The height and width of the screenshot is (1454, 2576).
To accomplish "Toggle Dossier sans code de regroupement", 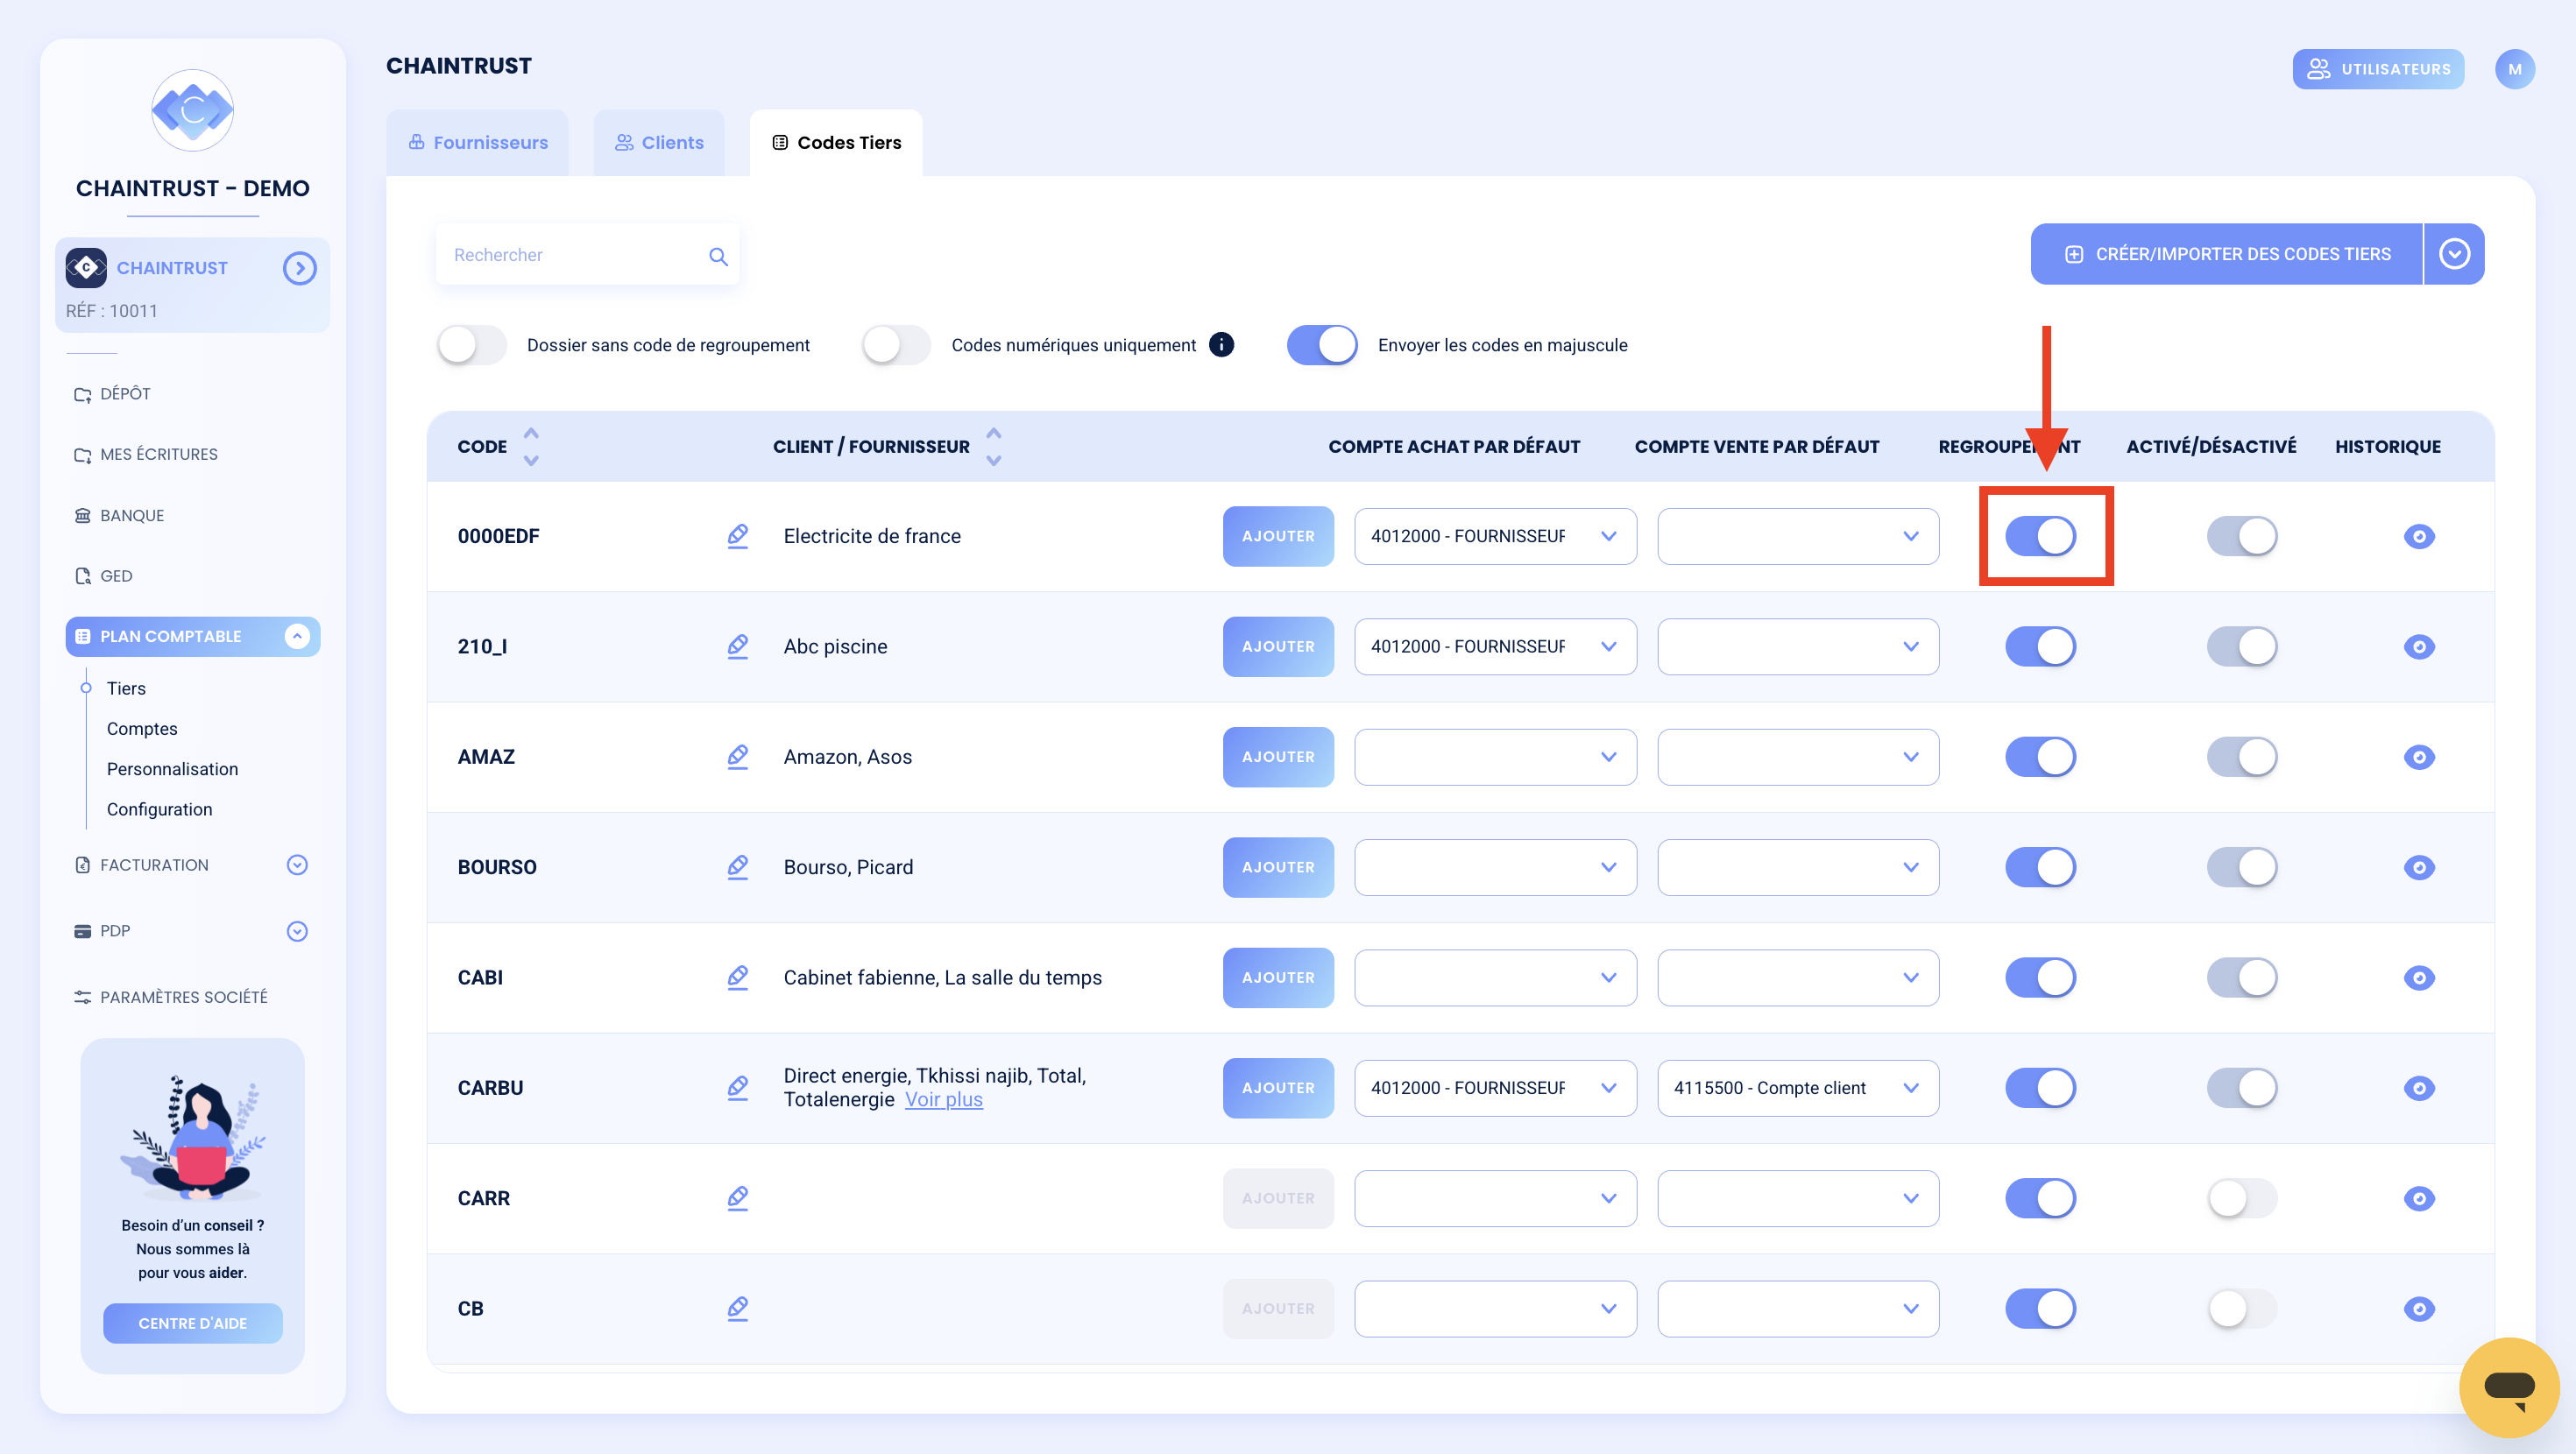I will tap(472, 345).
